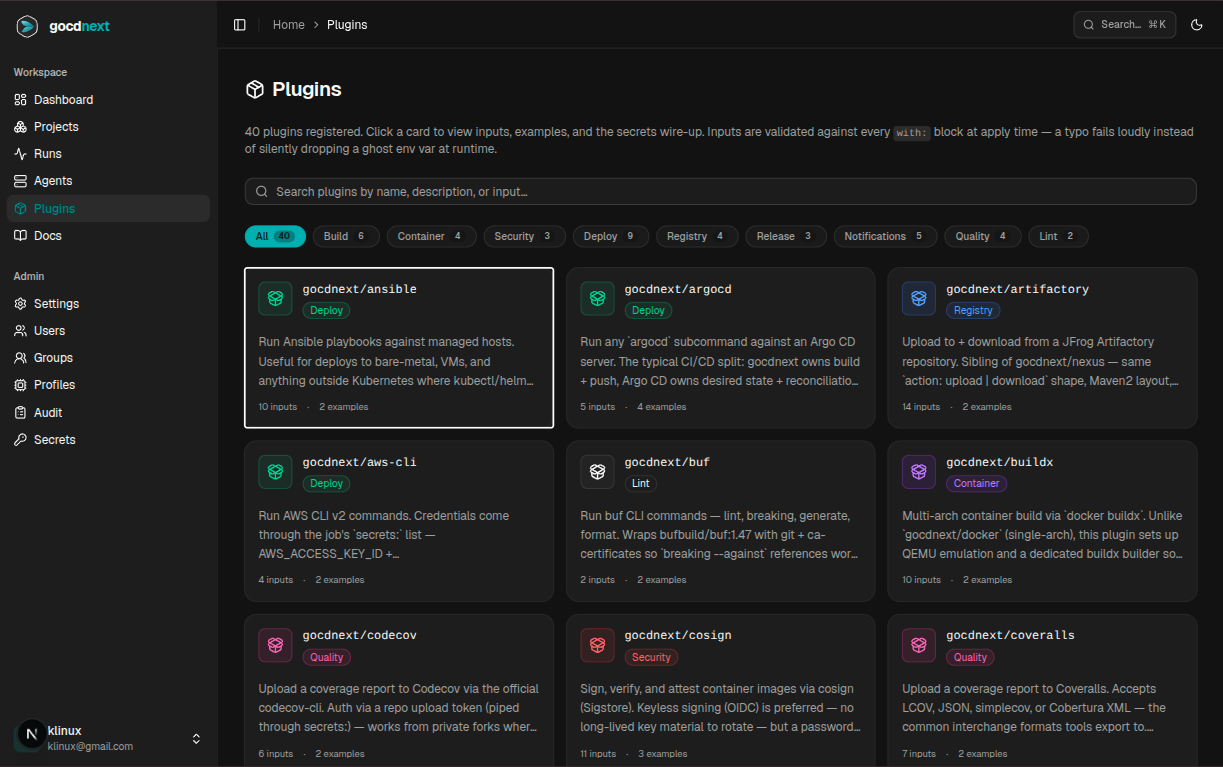Filter plugins by Deploy category
The width and height of the screenshot is (1223, 767).
coord(611,236)
